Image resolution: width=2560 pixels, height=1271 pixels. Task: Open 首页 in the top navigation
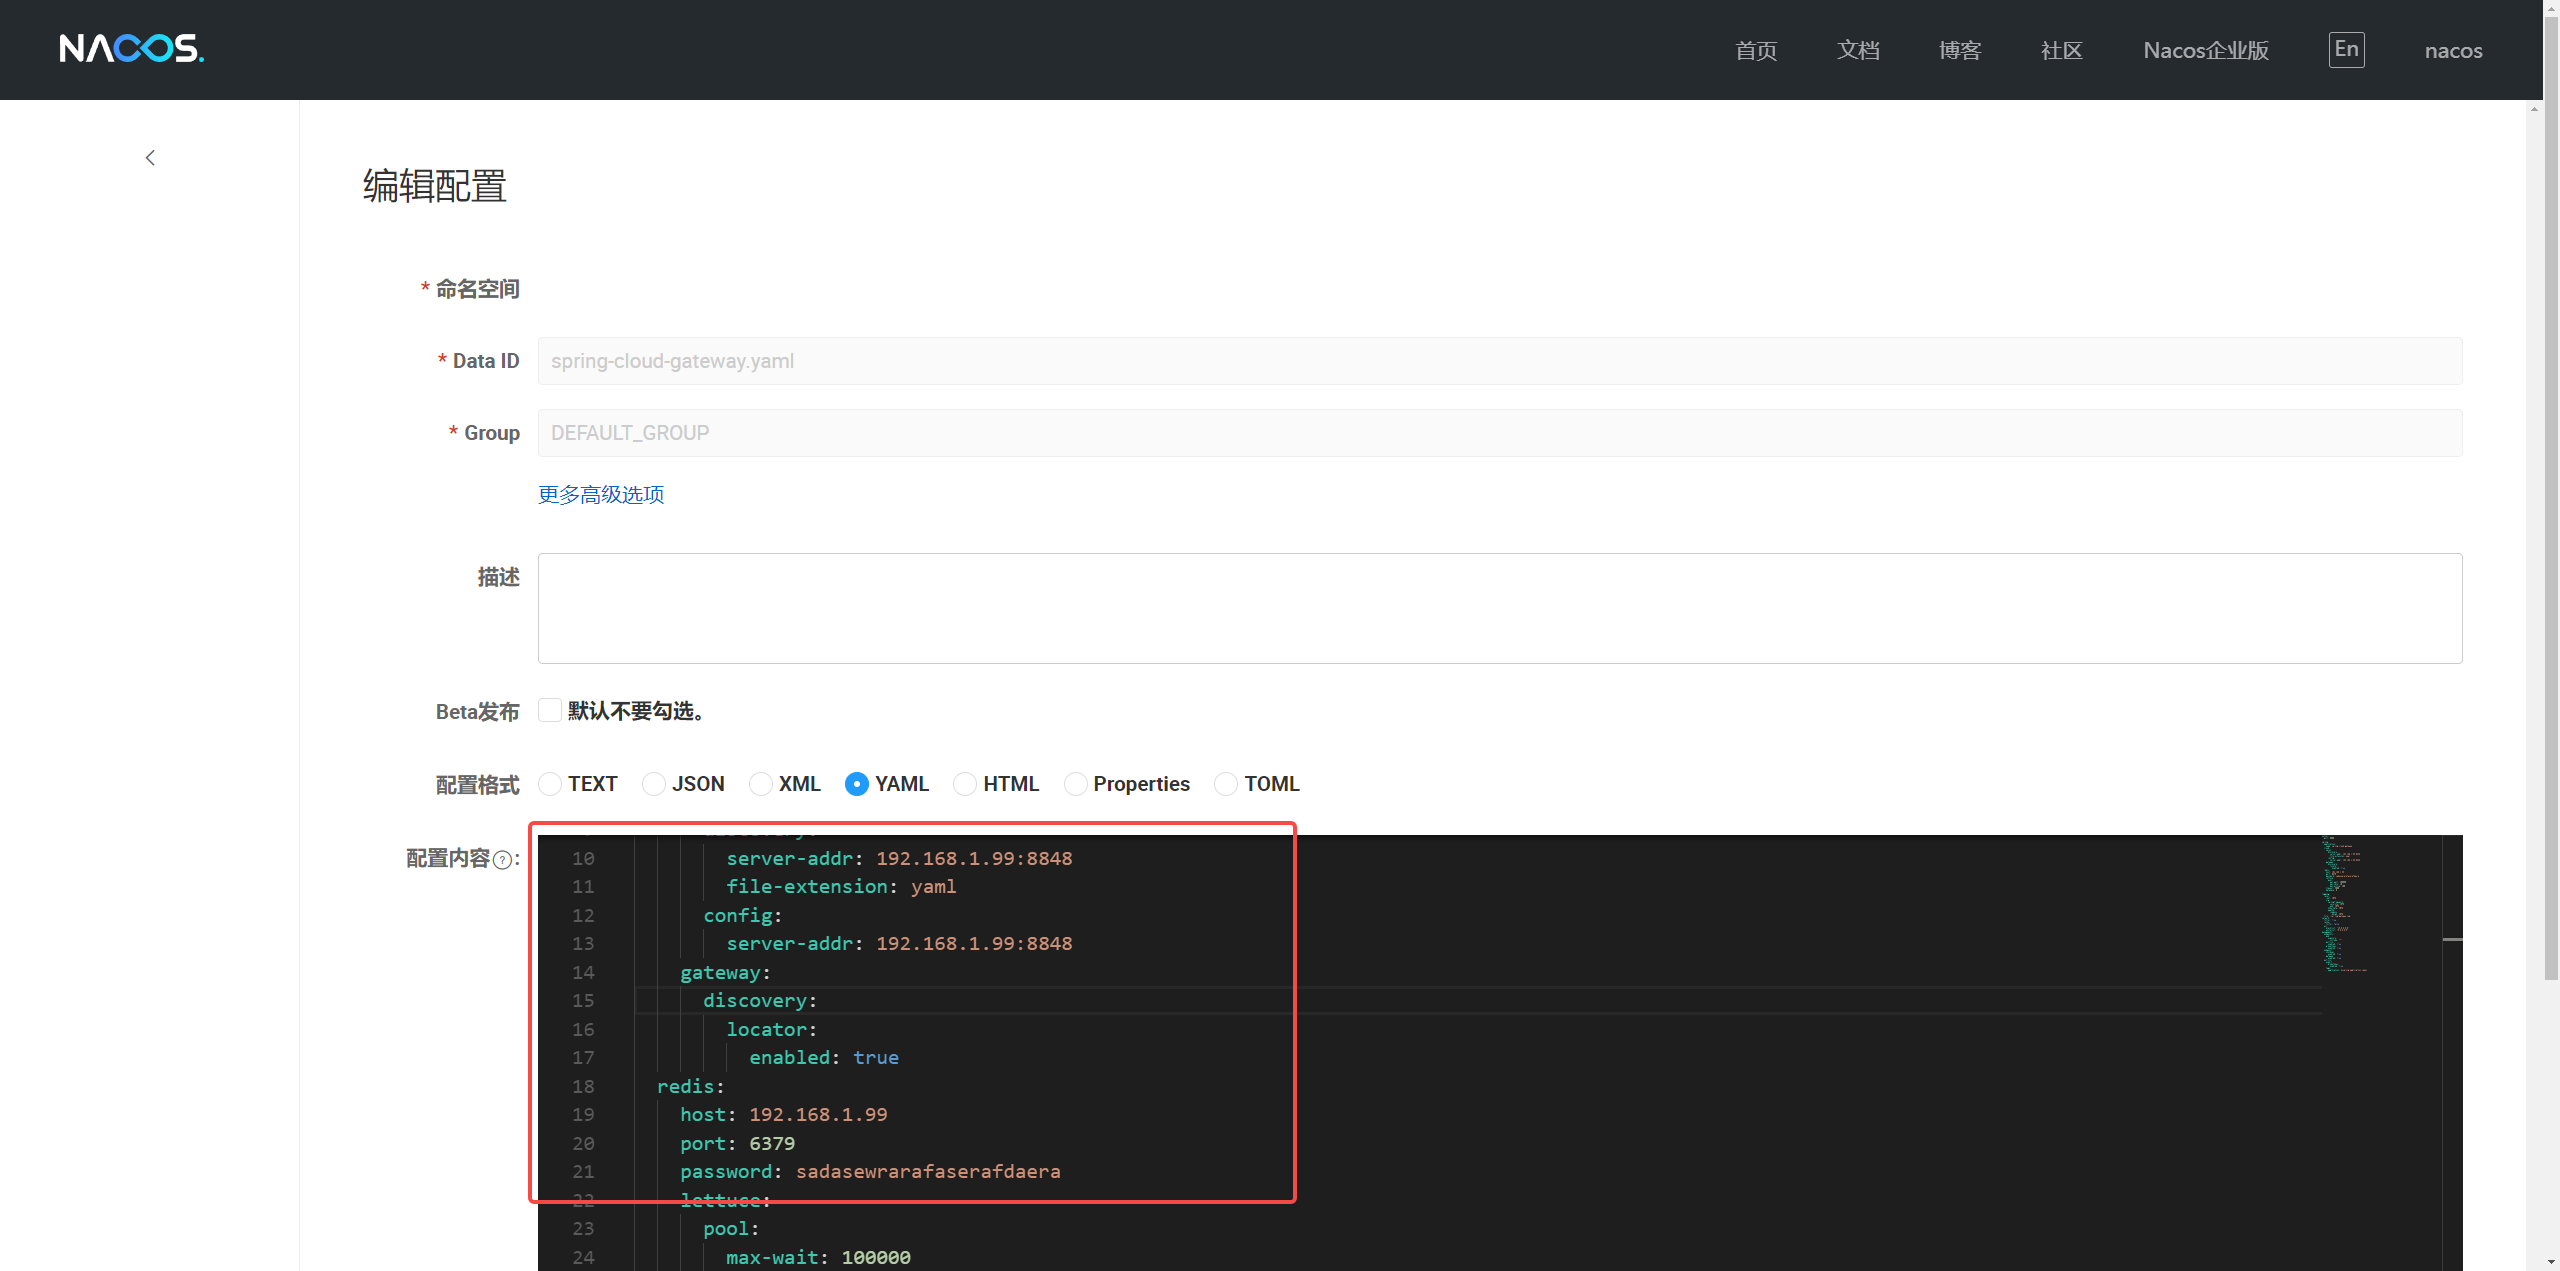point(1756,50)
